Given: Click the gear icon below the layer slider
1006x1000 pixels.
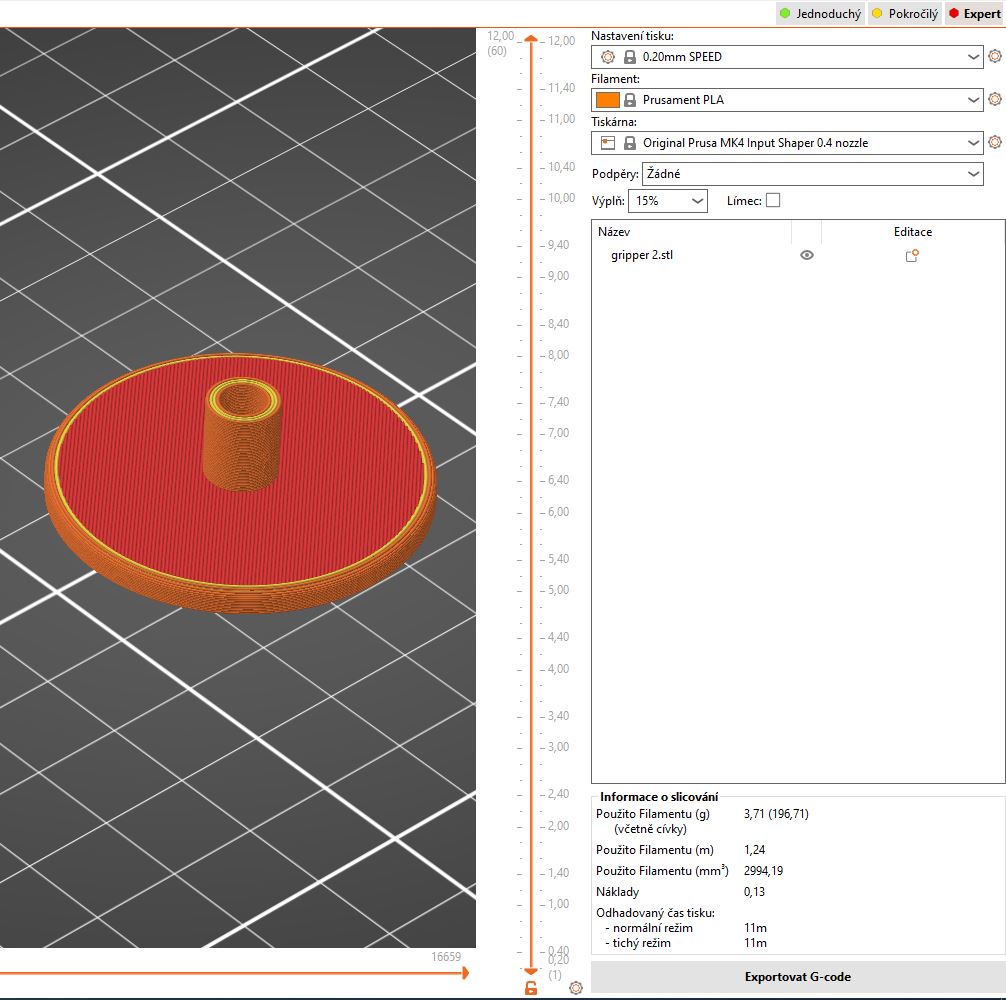Looking at the screenshot, I should [574, 987].
